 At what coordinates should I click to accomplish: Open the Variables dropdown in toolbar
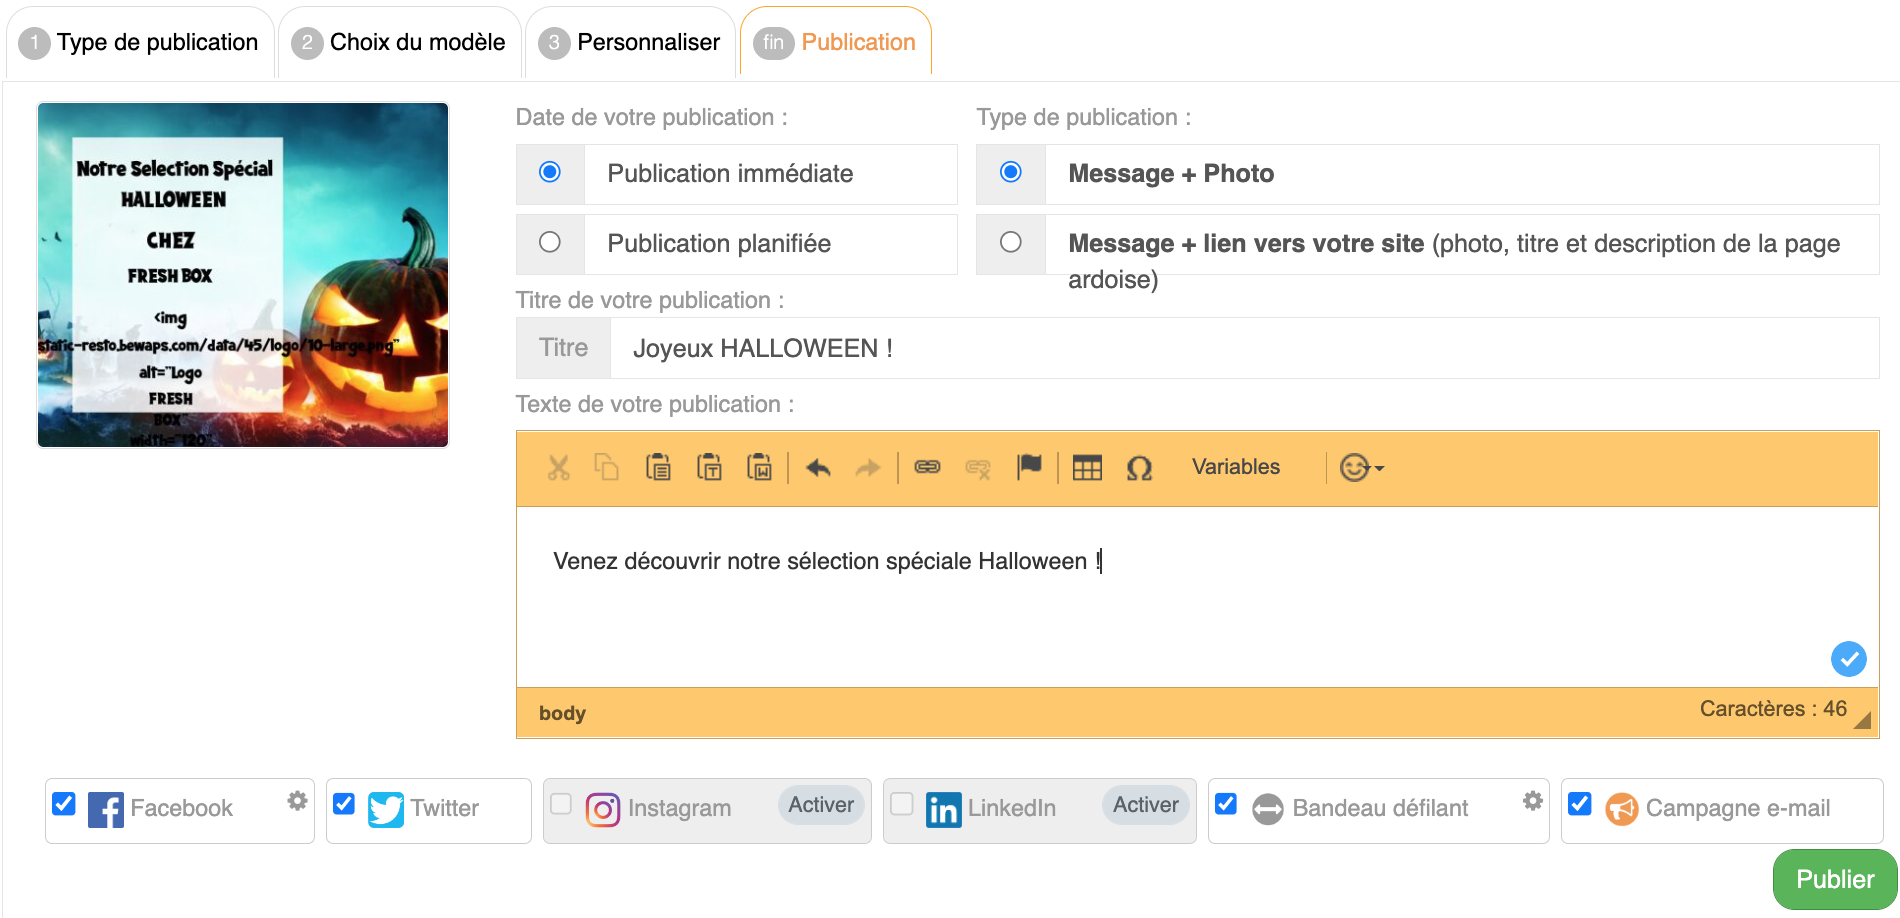(x=1235, y=467)
